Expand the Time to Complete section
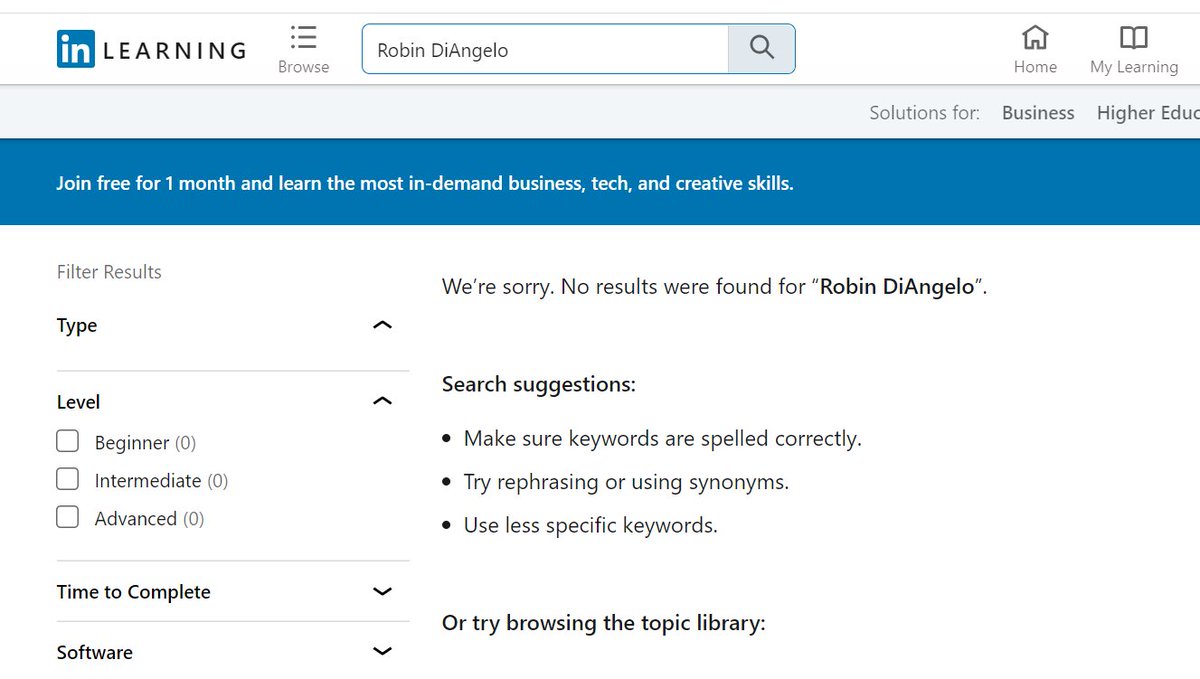The width and height of the screenshot is (1200, 679). [382, 591]
